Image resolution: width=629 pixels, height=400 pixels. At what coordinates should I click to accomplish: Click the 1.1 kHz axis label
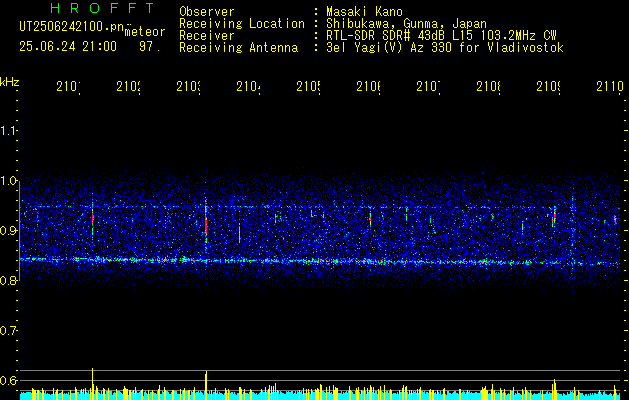click(x=8, y=131)
